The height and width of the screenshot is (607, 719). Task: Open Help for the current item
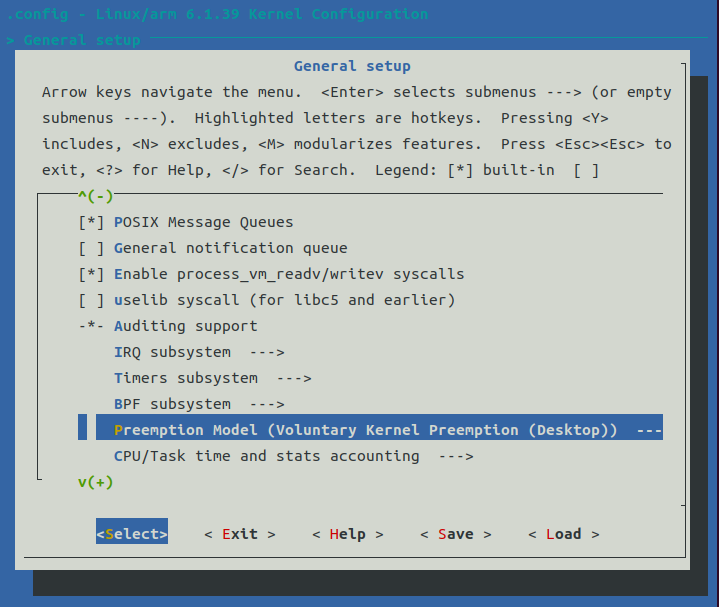[x=348, y=535]
